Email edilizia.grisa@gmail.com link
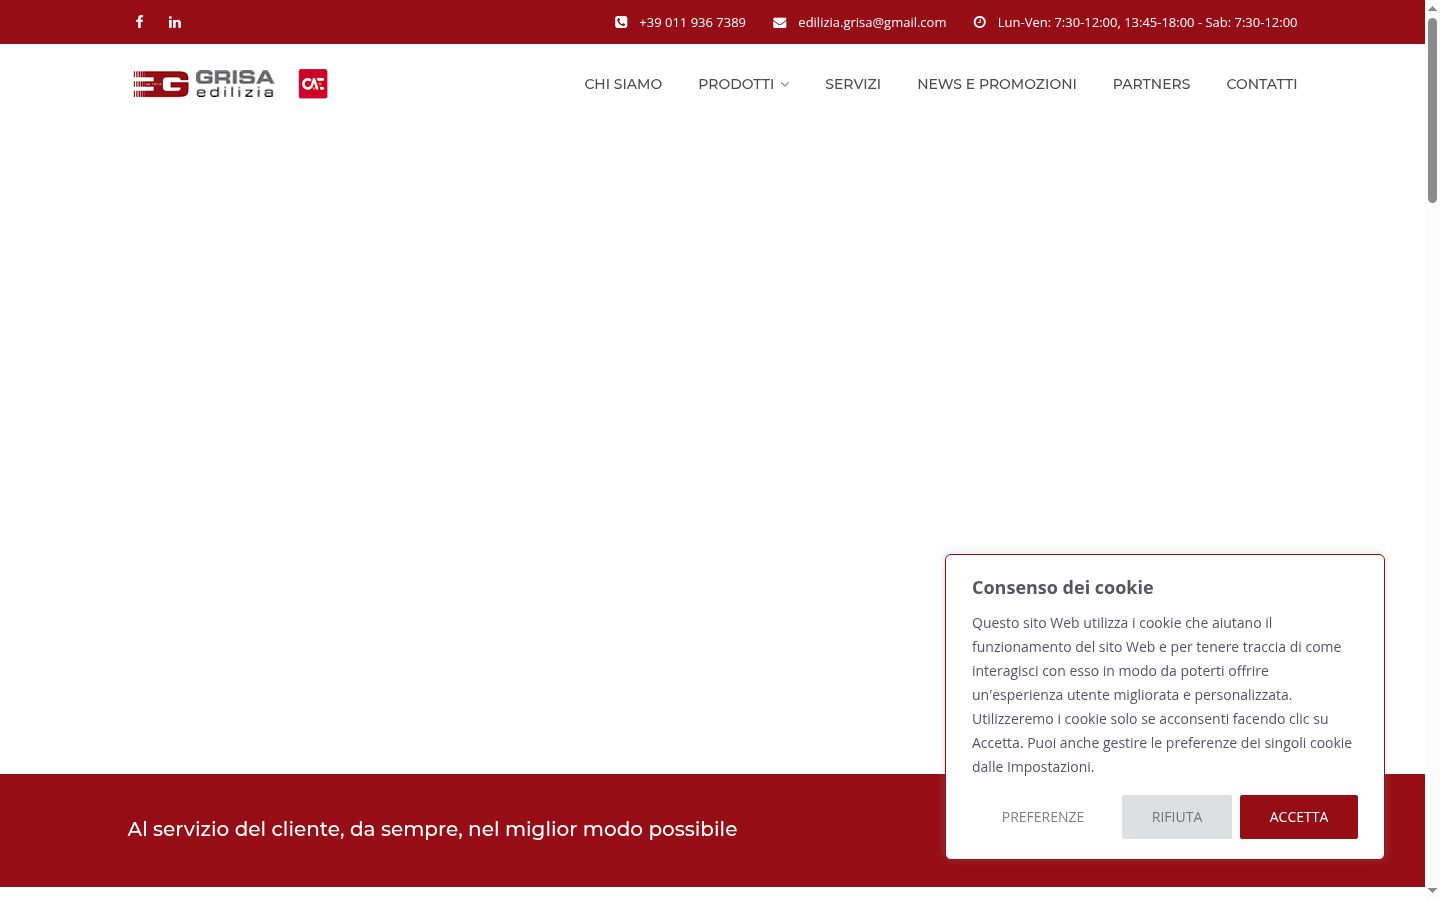Image resolution: width=1440 pixels, height=900 pixels. click(x=872, y=22)
